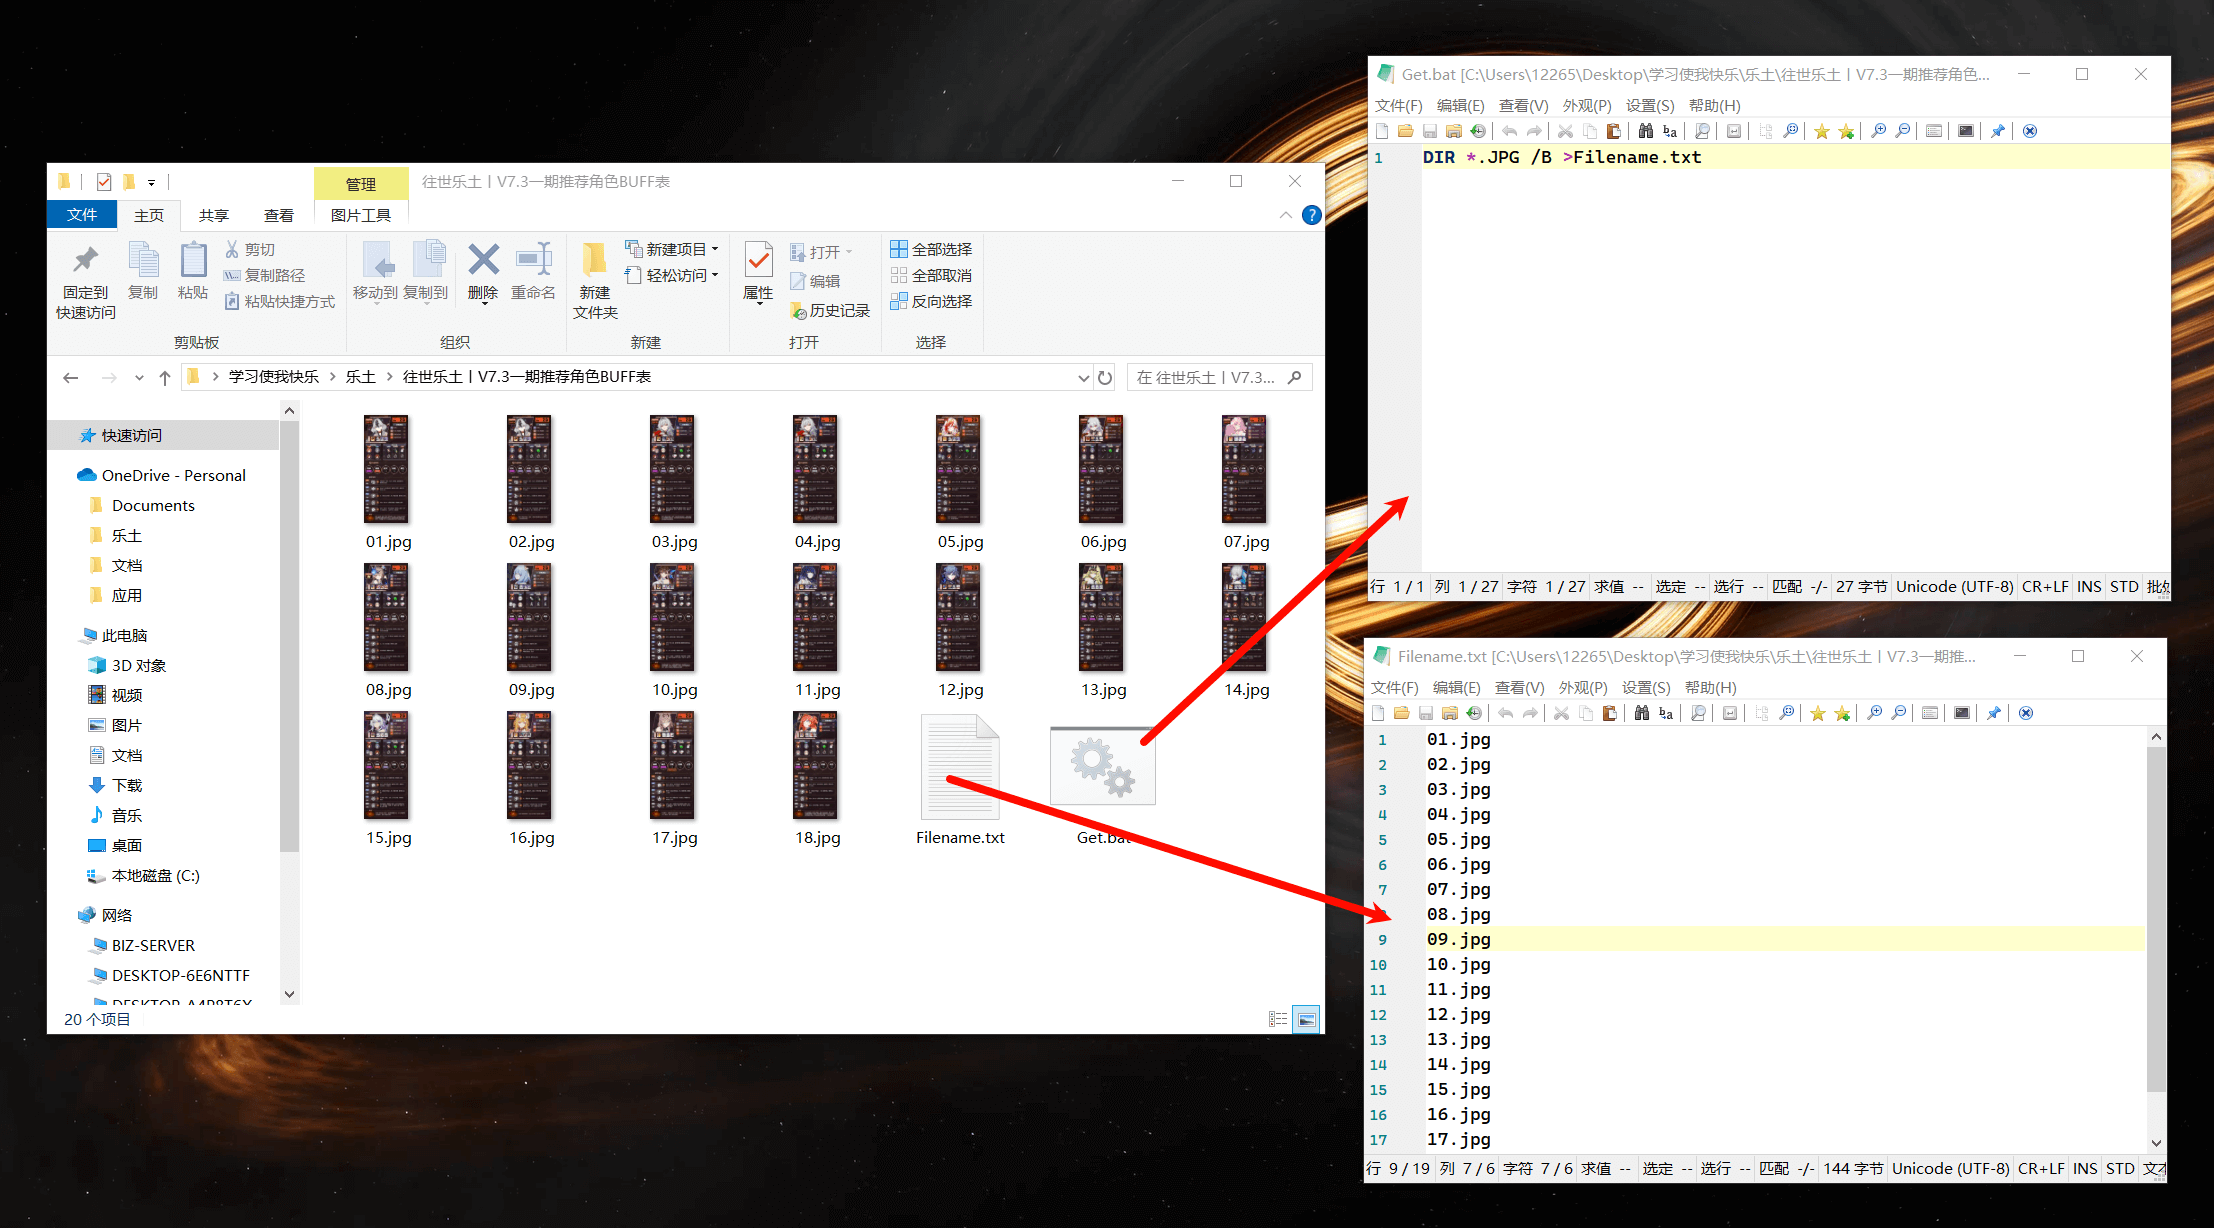Click Paste clipboard icon in Get.bat toolbar
Viewport: 2214px width, 1228px height.
pos(1613,131)
